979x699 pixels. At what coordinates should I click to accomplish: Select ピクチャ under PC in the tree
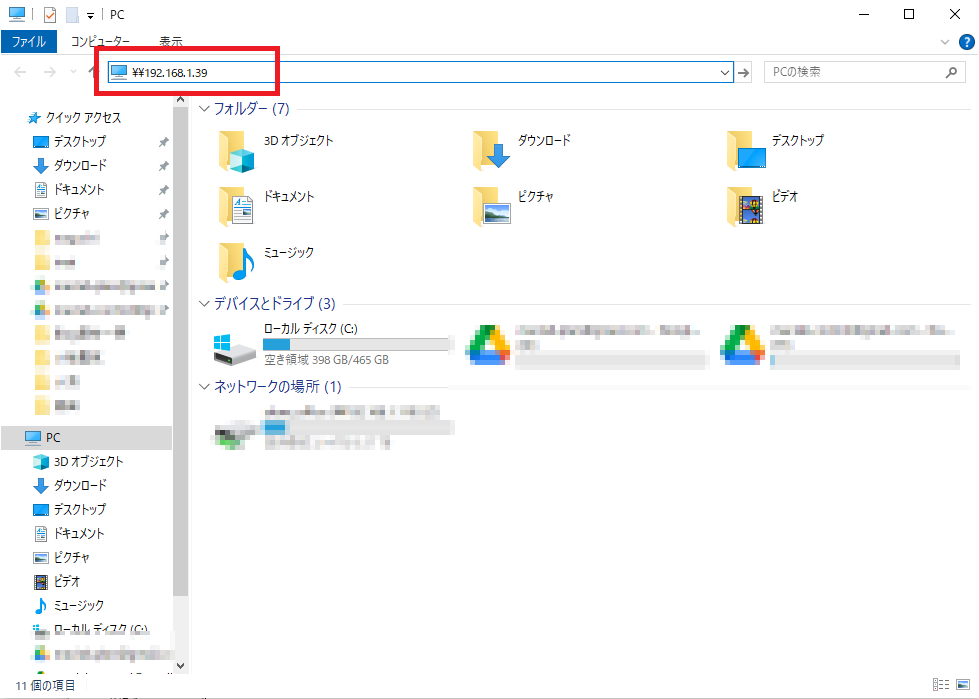61,557
